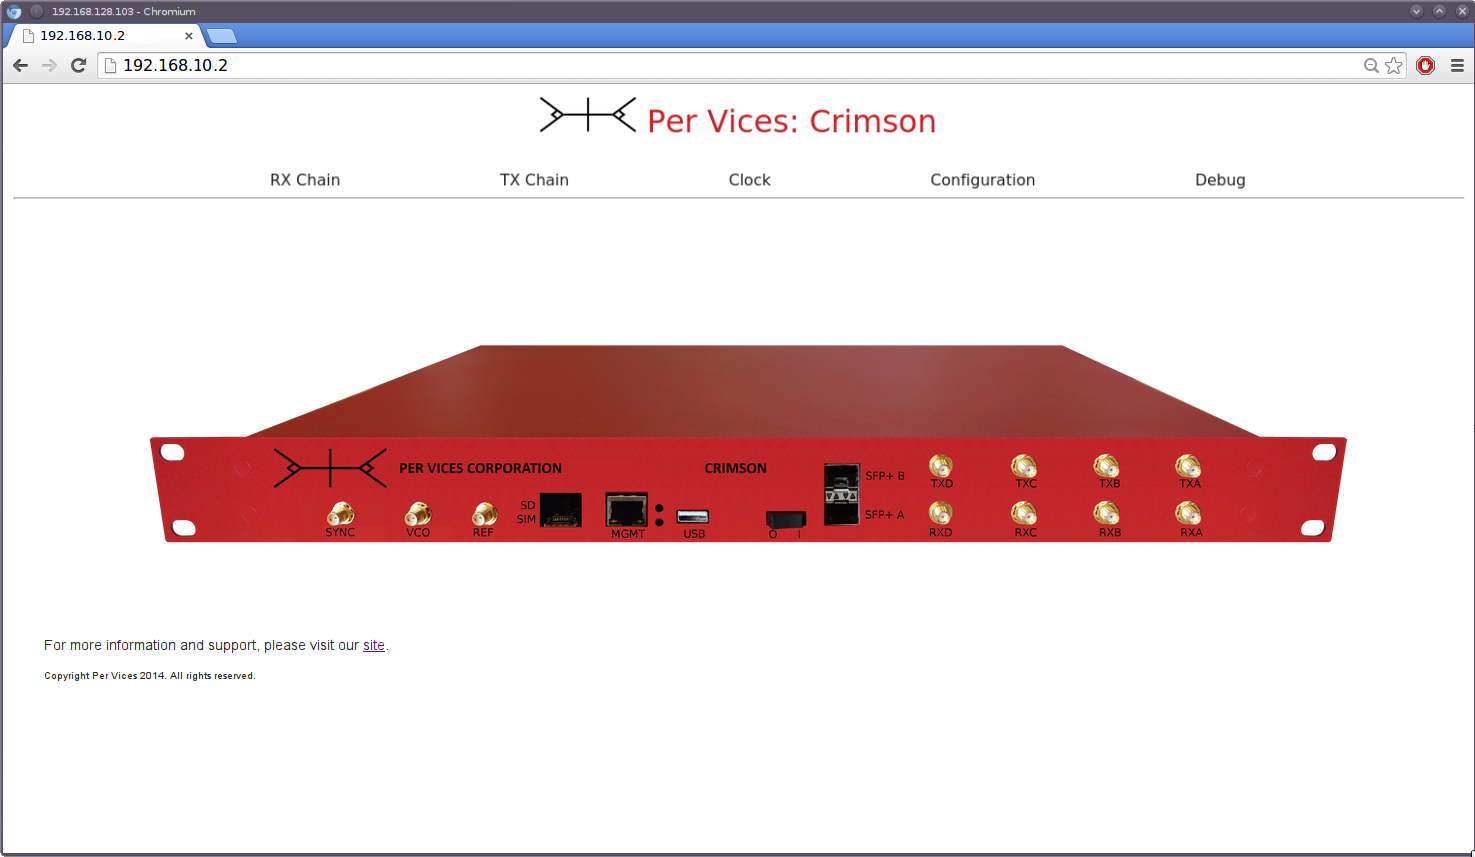Viewport: 1475px width, 857px height.
Task: Open the Chromium hamburger menu
Action: point(1457,66)
